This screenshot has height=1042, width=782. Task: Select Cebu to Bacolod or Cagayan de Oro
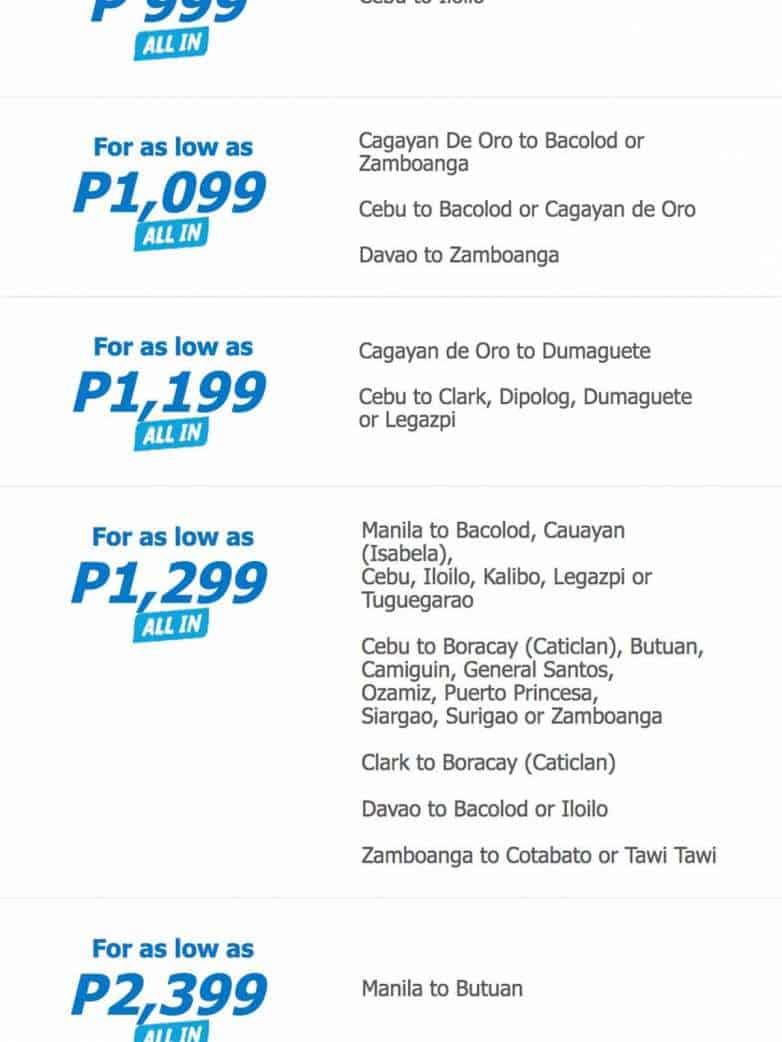pos(527,209)
